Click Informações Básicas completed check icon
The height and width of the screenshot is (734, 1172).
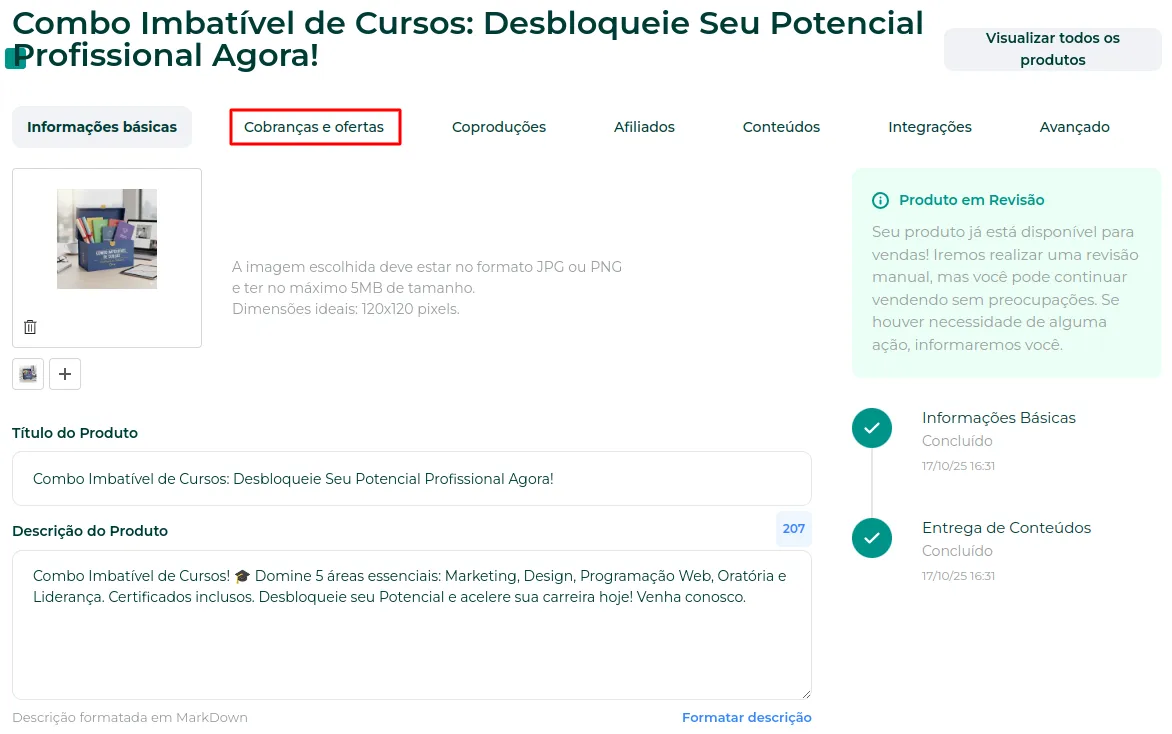[x=872, y=428]
